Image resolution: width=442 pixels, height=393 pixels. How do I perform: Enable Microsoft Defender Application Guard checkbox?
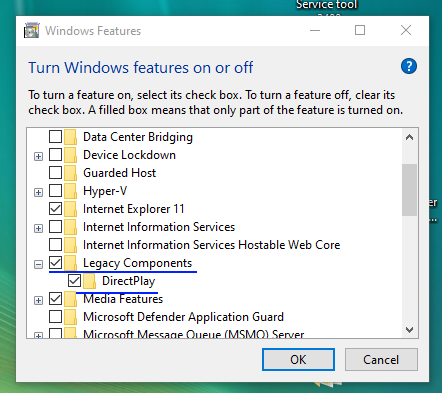coord(55,317)
